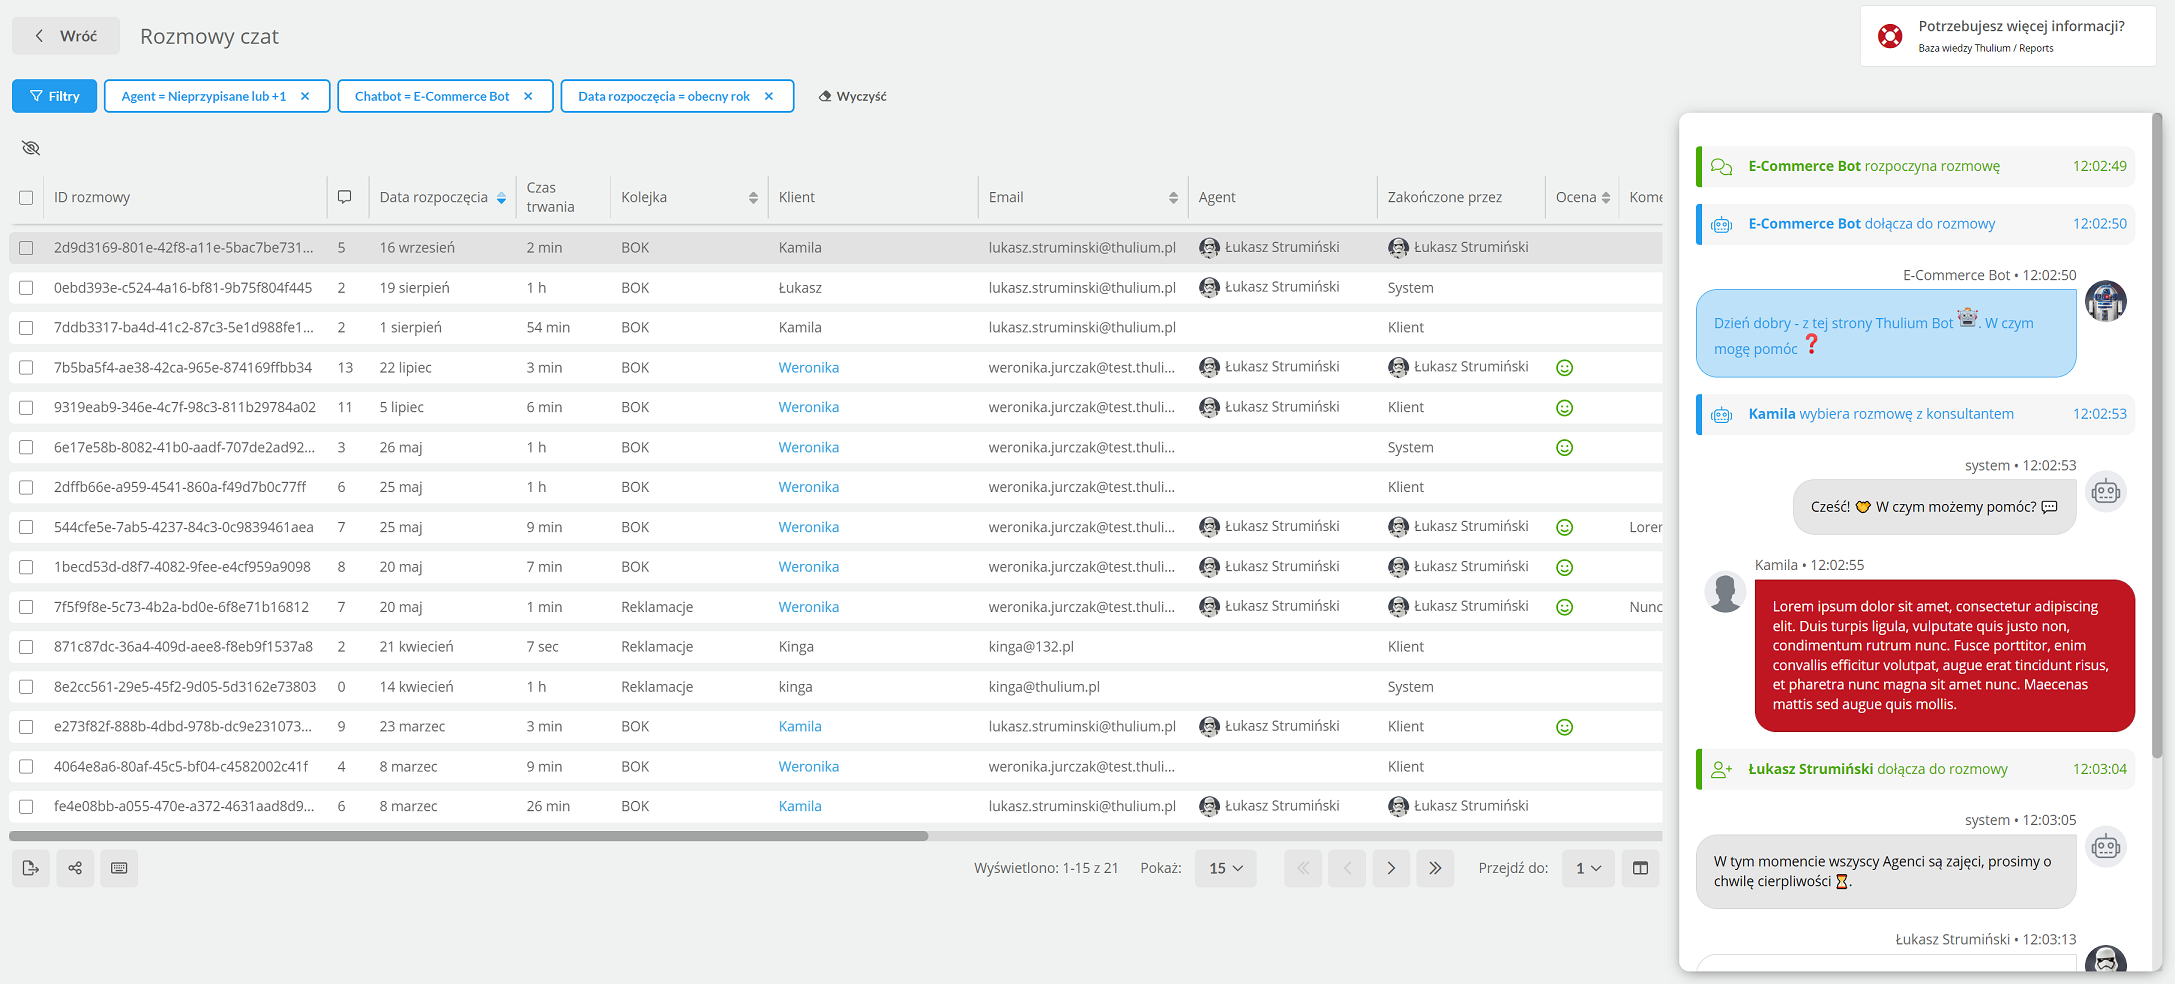This screenshot has height=984, width=2175.
Task: Click the share icon below table
Action: (x=75, y=868)
